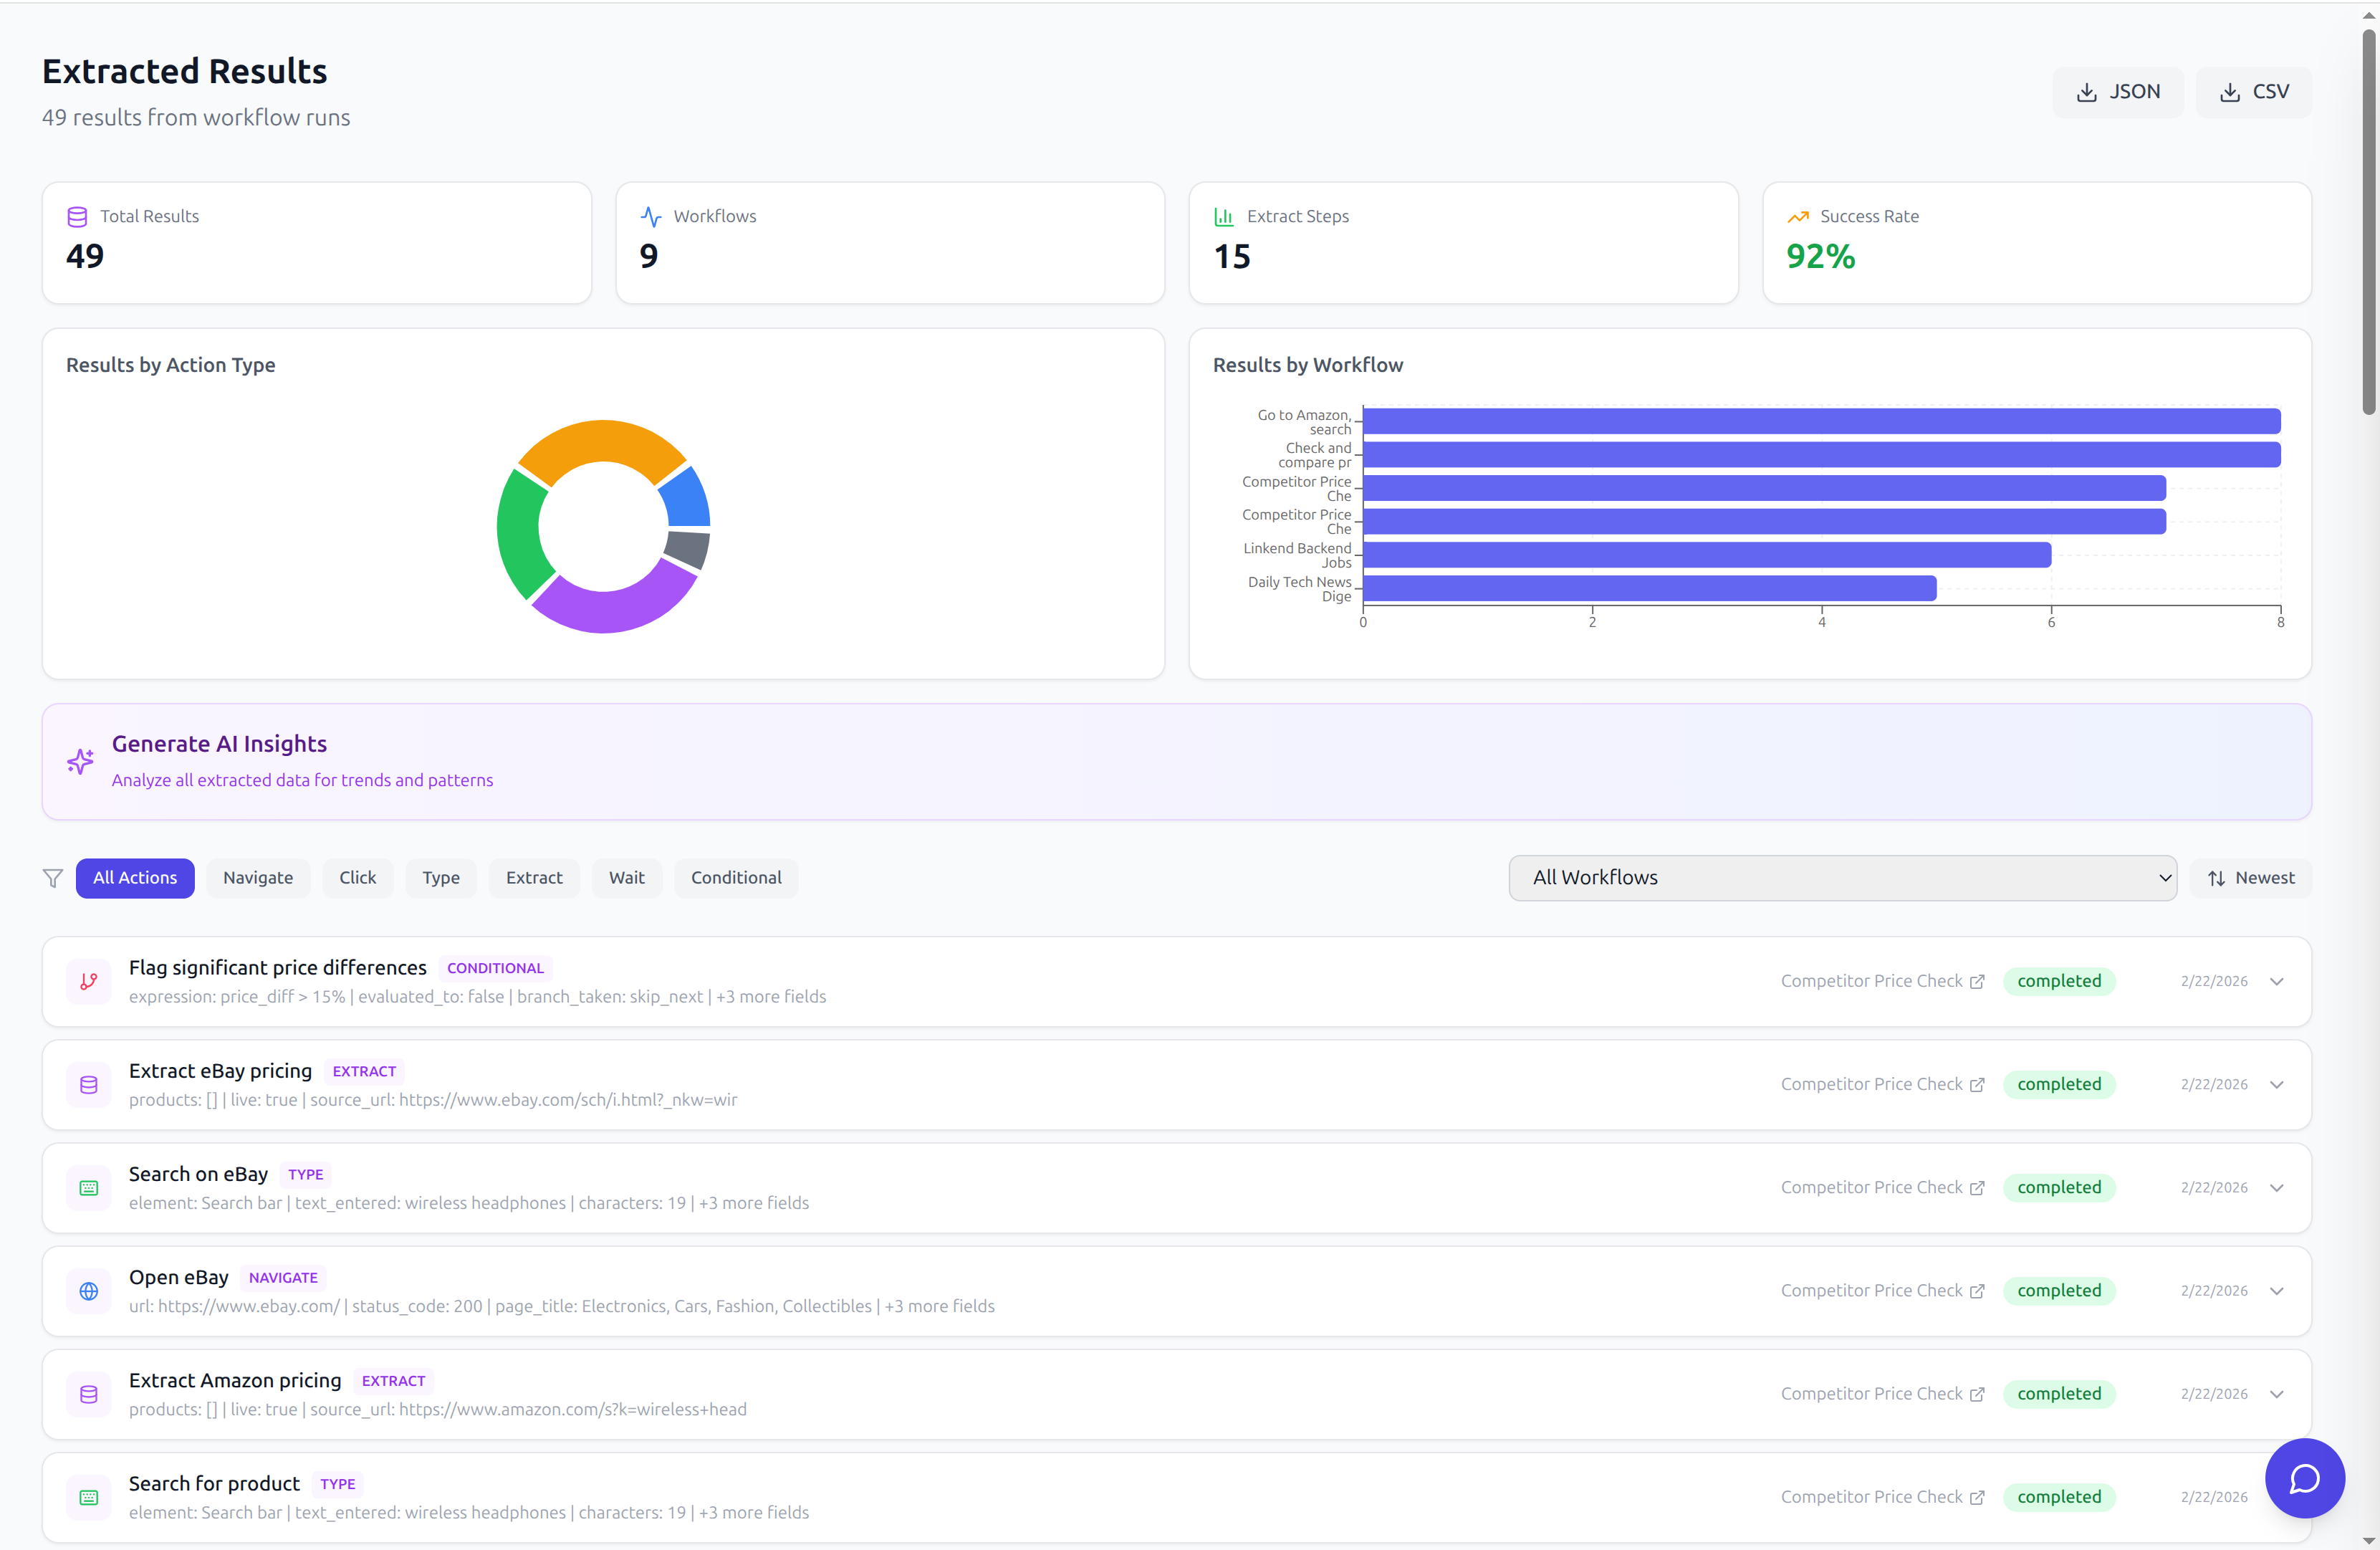Click branch icon on Flag price differences row
Image resolution: width=2380 pixels, height=1550 pixels.
[x=89, y=982]
